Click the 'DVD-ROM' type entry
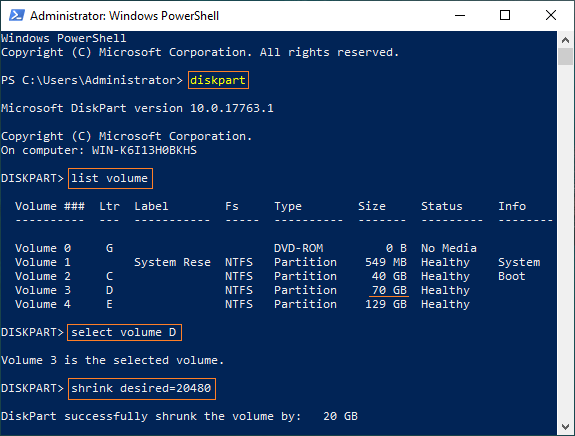This screenshot has height=436, width=575. point(299,248)
